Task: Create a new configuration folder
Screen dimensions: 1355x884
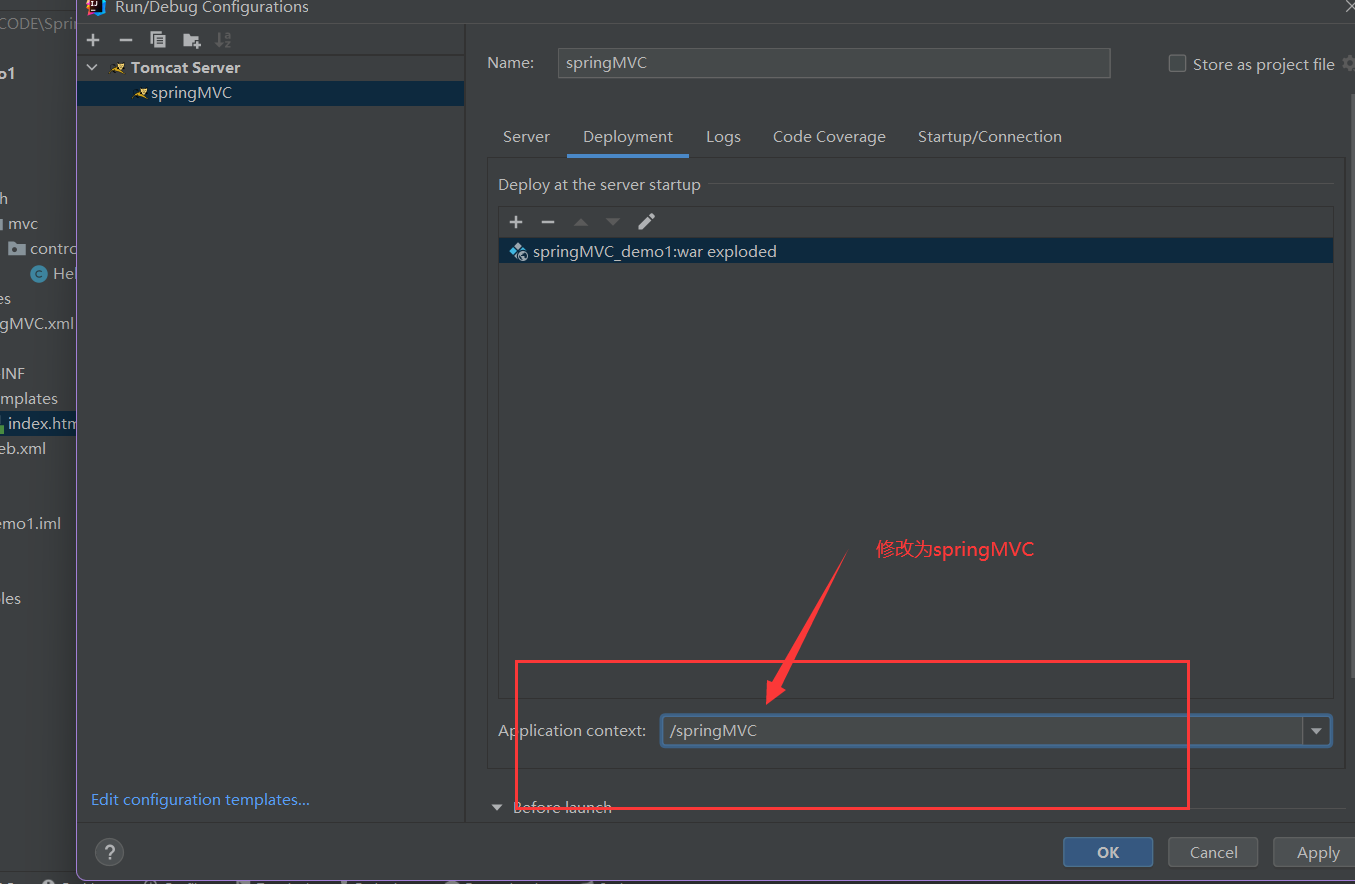Action: (191, 40)
